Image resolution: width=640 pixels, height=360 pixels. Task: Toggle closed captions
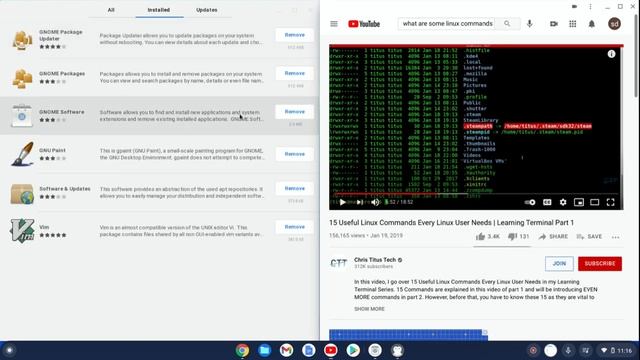[x=547, y=202]
